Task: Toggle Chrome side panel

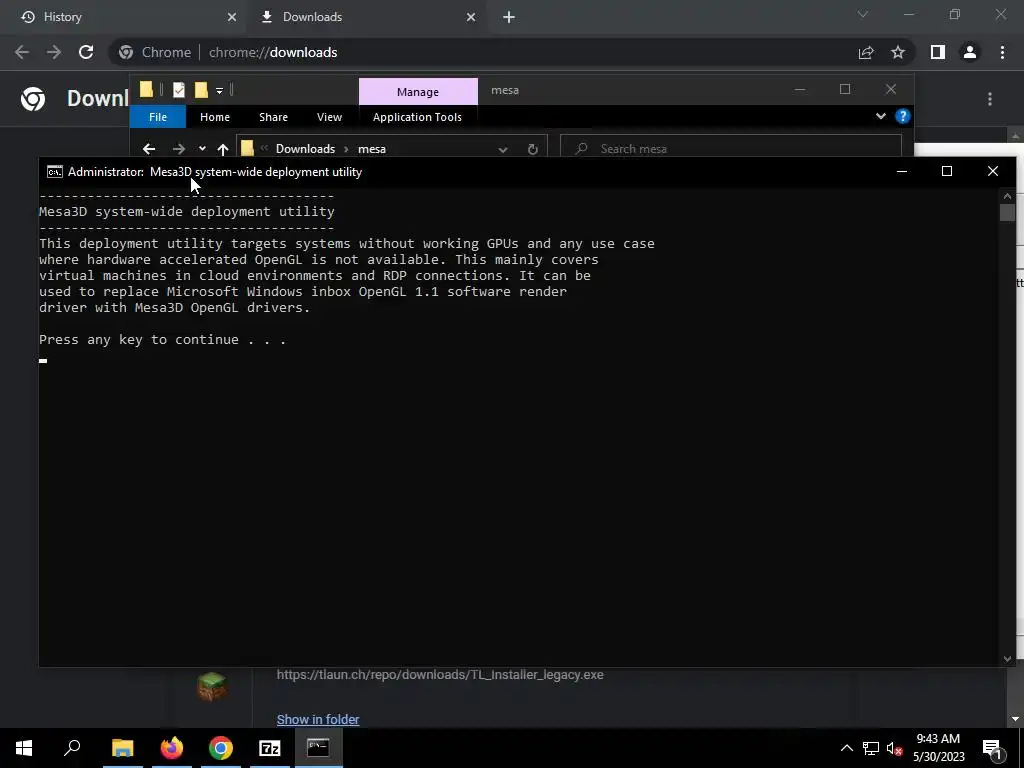Action: [x=938, y=52]
